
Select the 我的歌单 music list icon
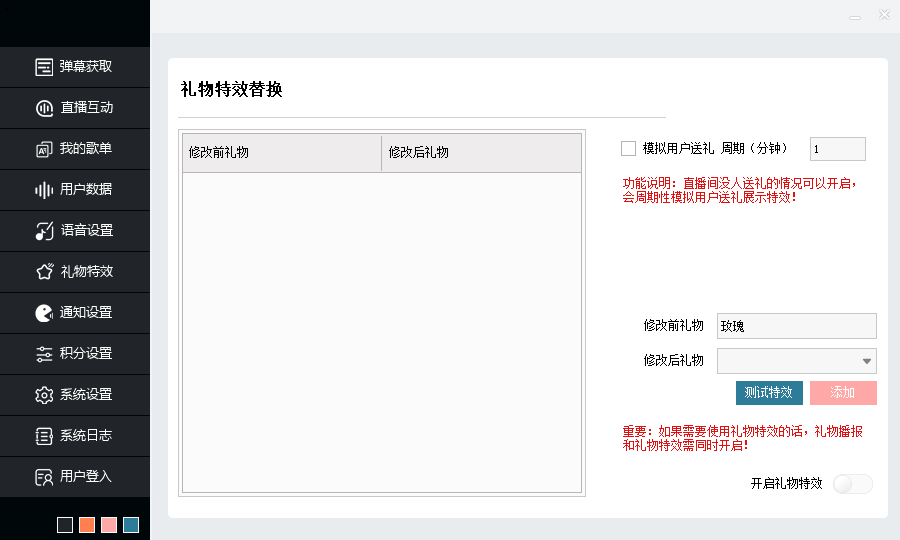[x=44, y=149]
